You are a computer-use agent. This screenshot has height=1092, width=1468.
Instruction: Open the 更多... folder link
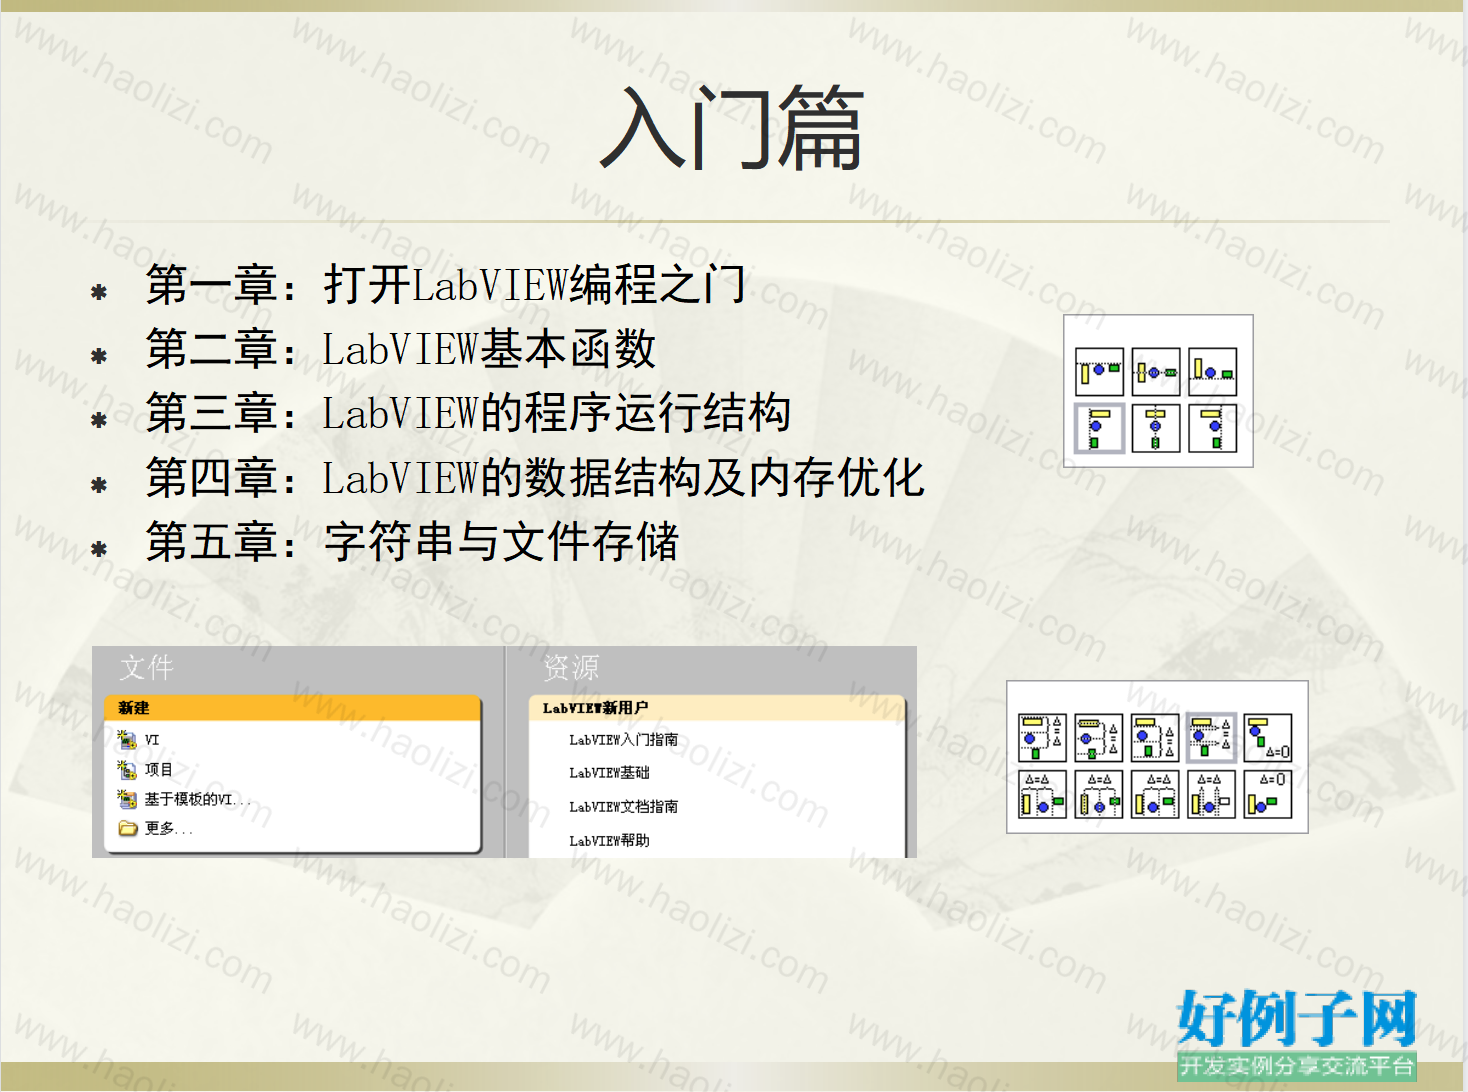(x=155, y=828)
